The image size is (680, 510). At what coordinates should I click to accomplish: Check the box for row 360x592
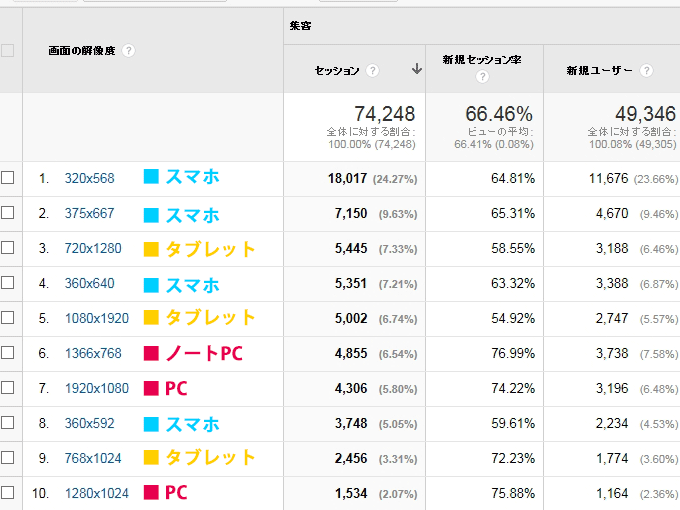pyautogui.click(x=7, y=422)
